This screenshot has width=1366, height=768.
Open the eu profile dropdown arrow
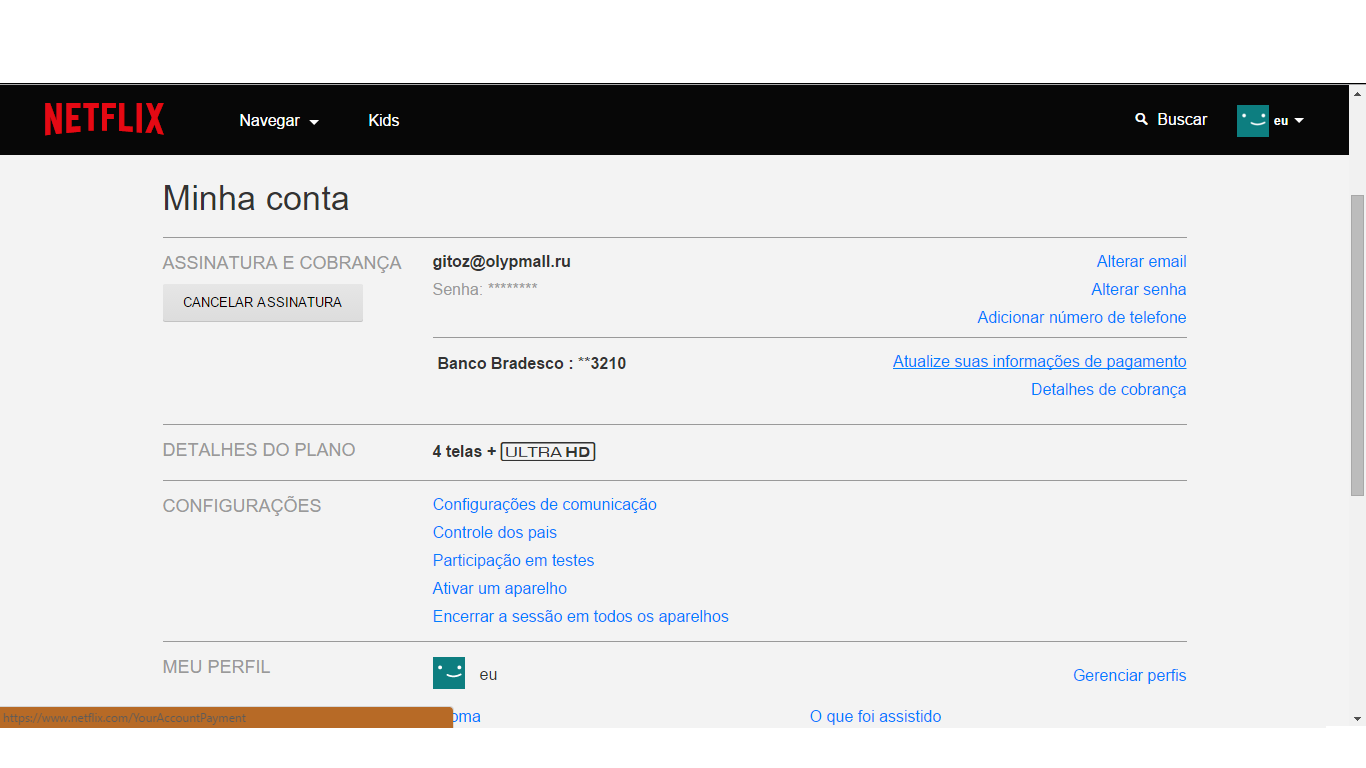click(x=1299, y=121)
